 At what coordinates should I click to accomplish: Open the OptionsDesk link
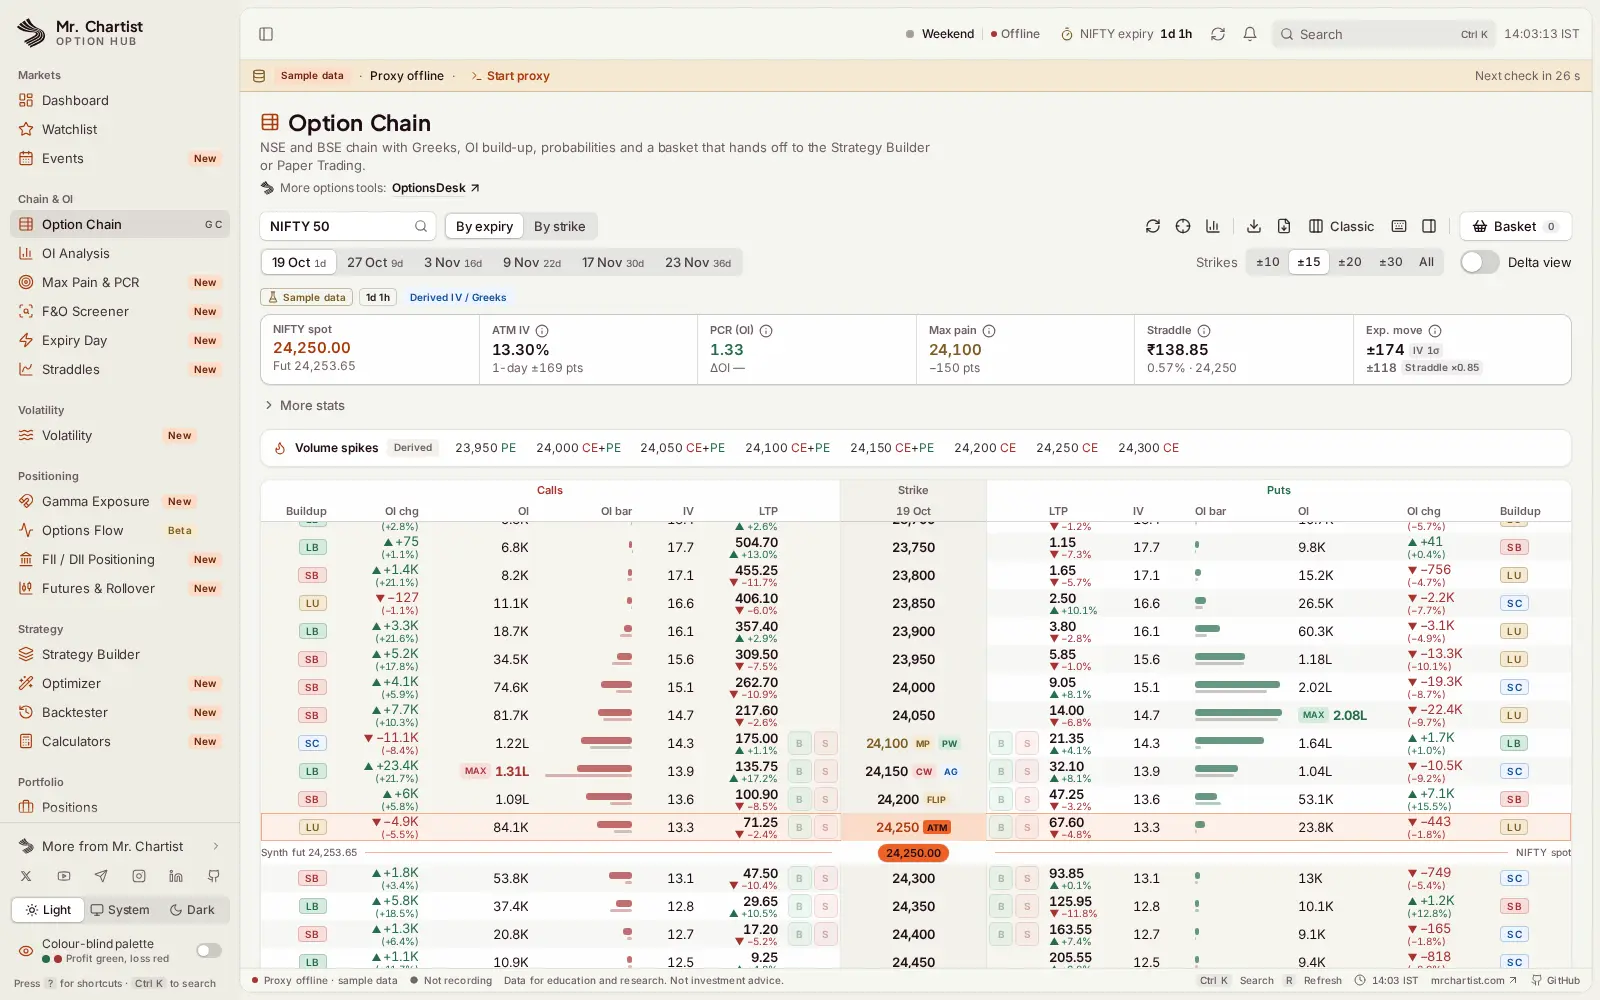pyautogui.click(x=436, y=188)
